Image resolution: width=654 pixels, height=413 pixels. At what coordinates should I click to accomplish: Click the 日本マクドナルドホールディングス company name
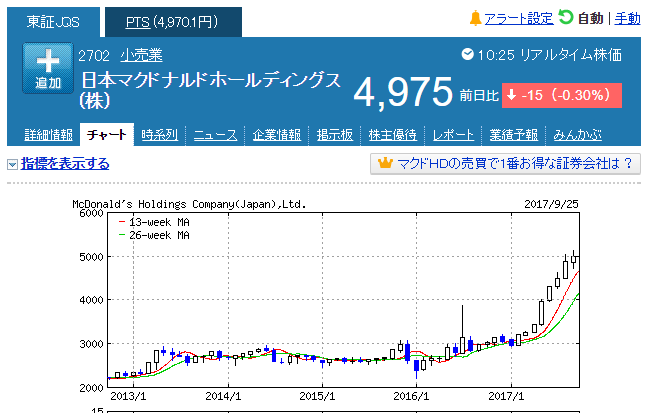211,90
